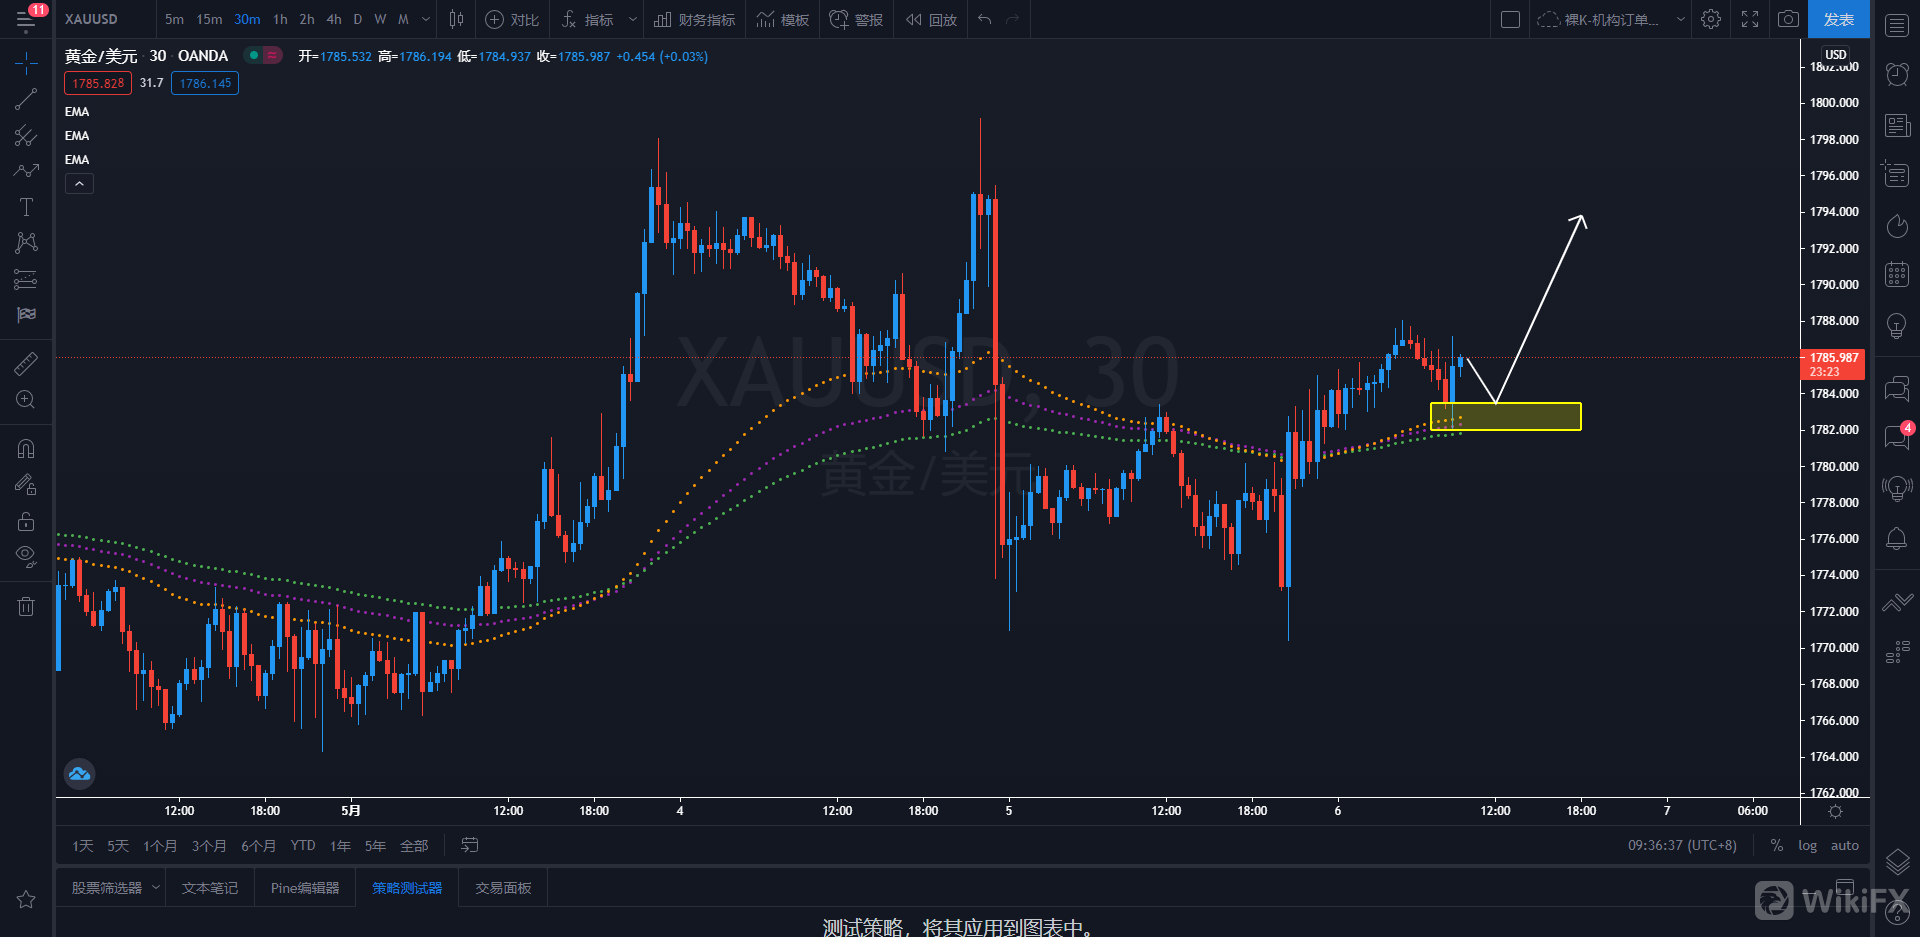
Task: Click the zoom in magnifier tool
Action: pyautogui.click(x=26, y=400)
